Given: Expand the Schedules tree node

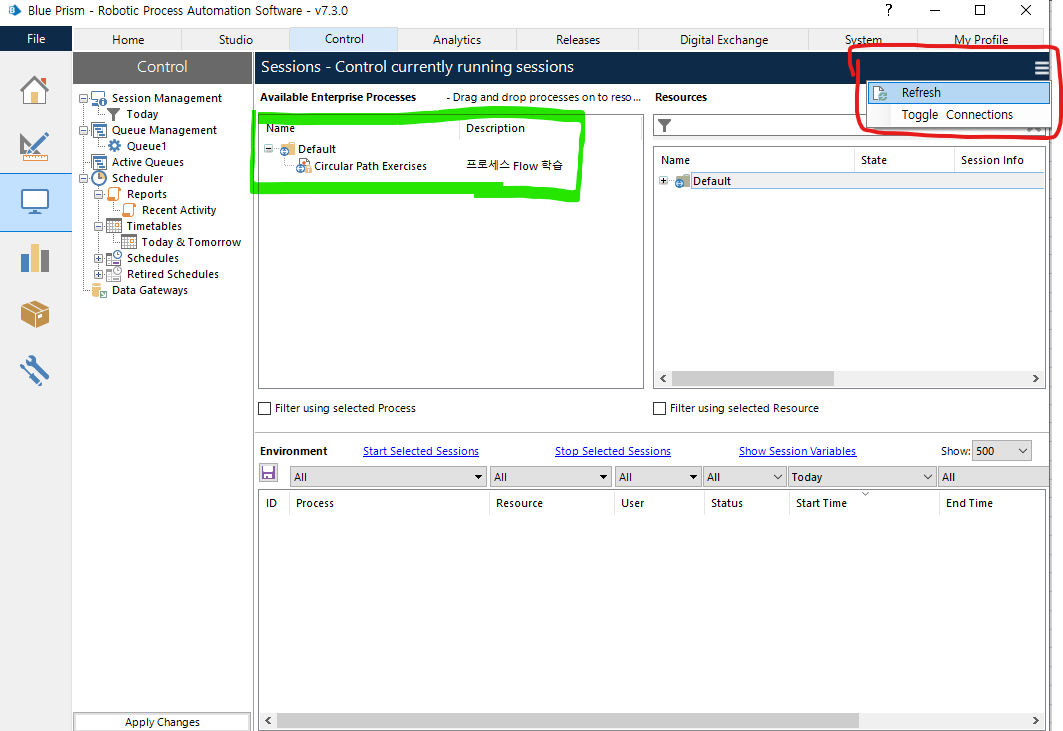Looking at the screenshot, I should (98, 258).
